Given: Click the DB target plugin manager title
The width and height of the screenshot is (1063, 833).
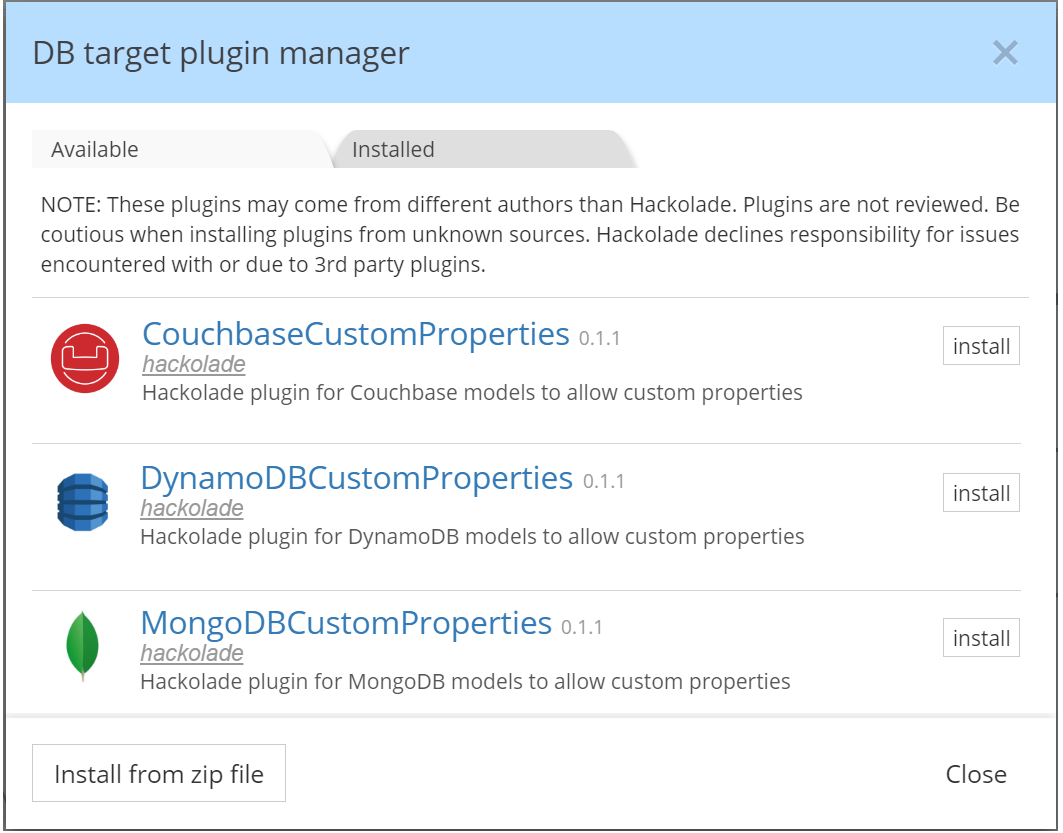Looking at the screenshot, I should coord(221,54).
